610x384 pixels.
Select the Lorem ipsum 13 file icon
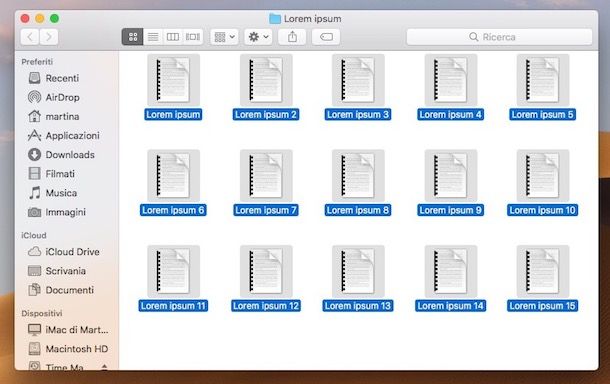358,271
